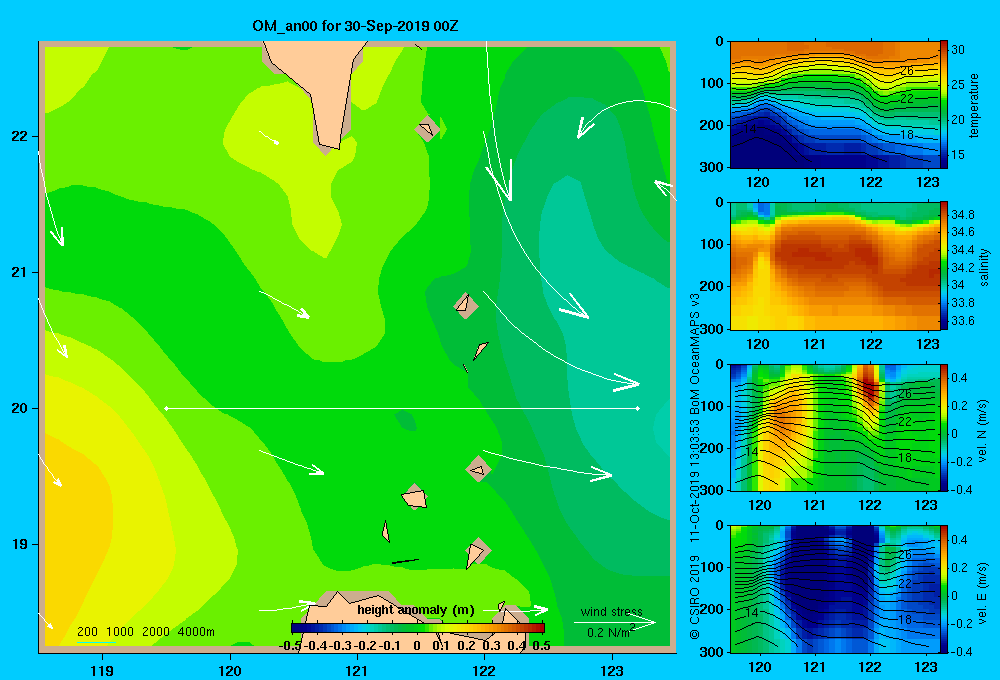Click depth tick '100' on the salinity panel
This screenshot has width=1000, height=680.
pyautogui.click(x=713, y=244)
